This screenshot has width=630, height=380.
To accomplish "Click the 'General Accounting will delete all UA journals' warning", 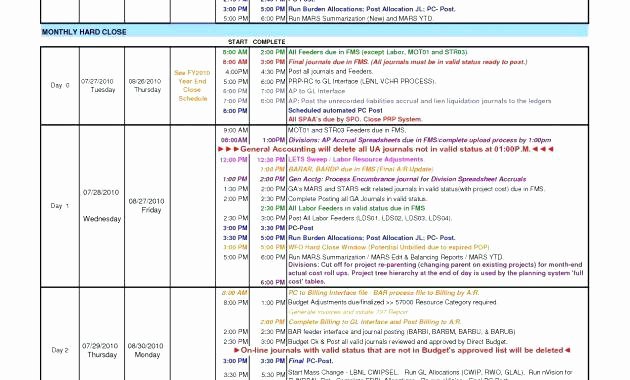I will (x=386, y=149).
